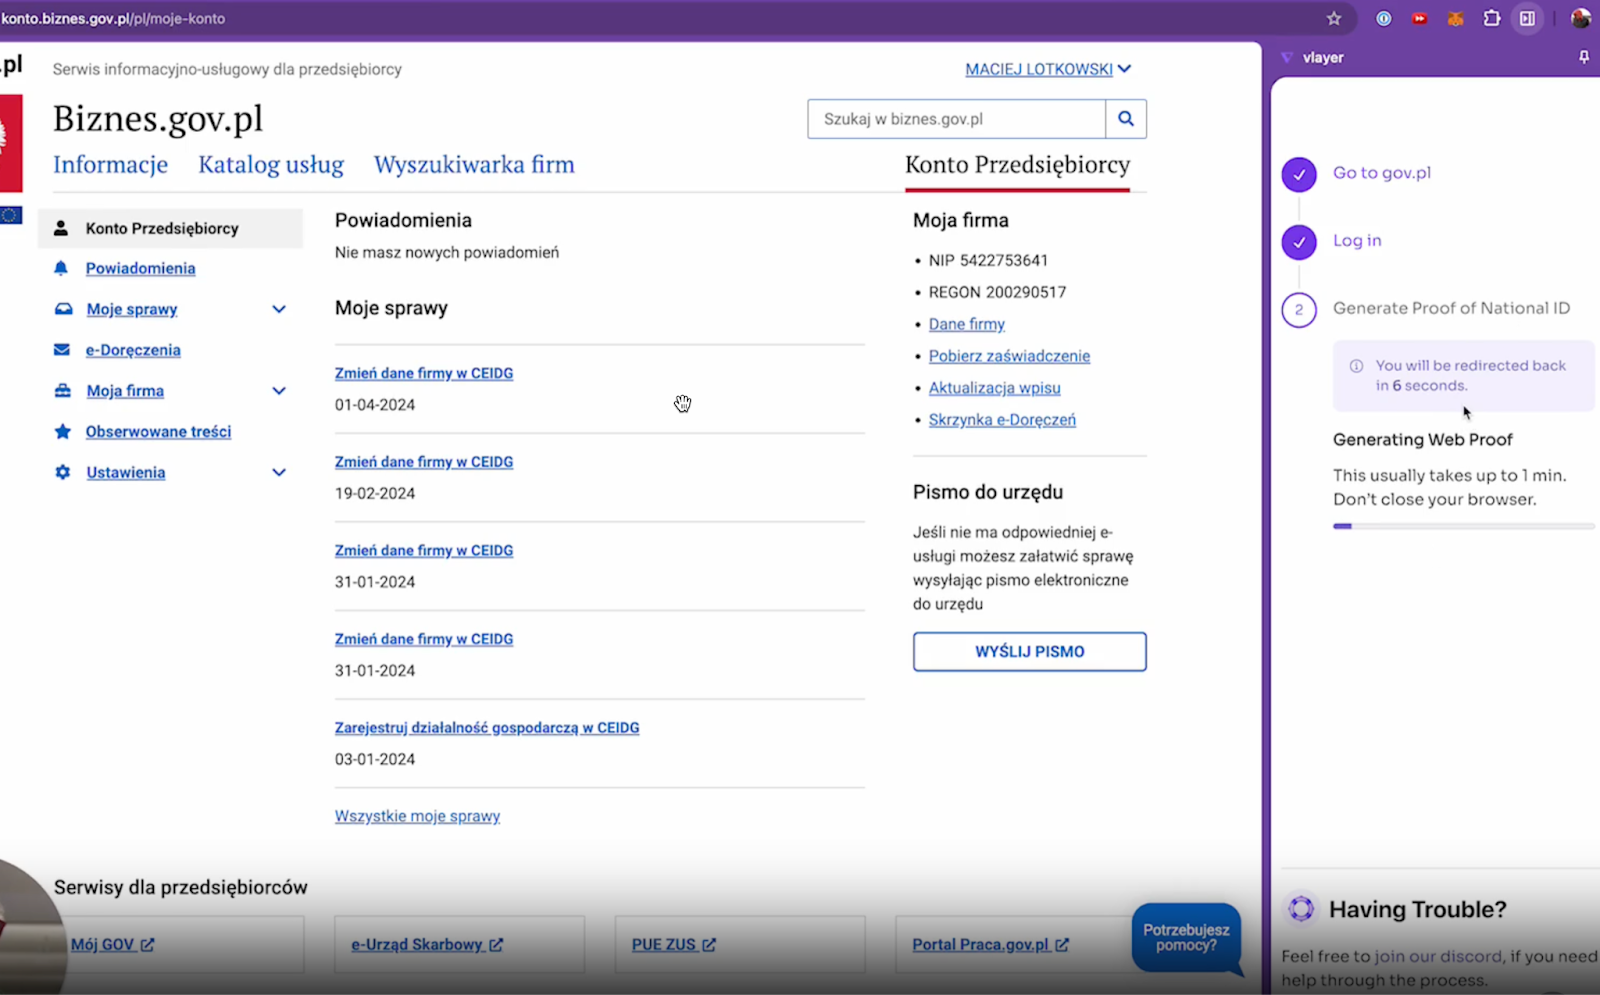Open the browser extensions puzzle icon
Image resolution: width=1600 pixels, height=995 pixels.
tap(1491, 18)
